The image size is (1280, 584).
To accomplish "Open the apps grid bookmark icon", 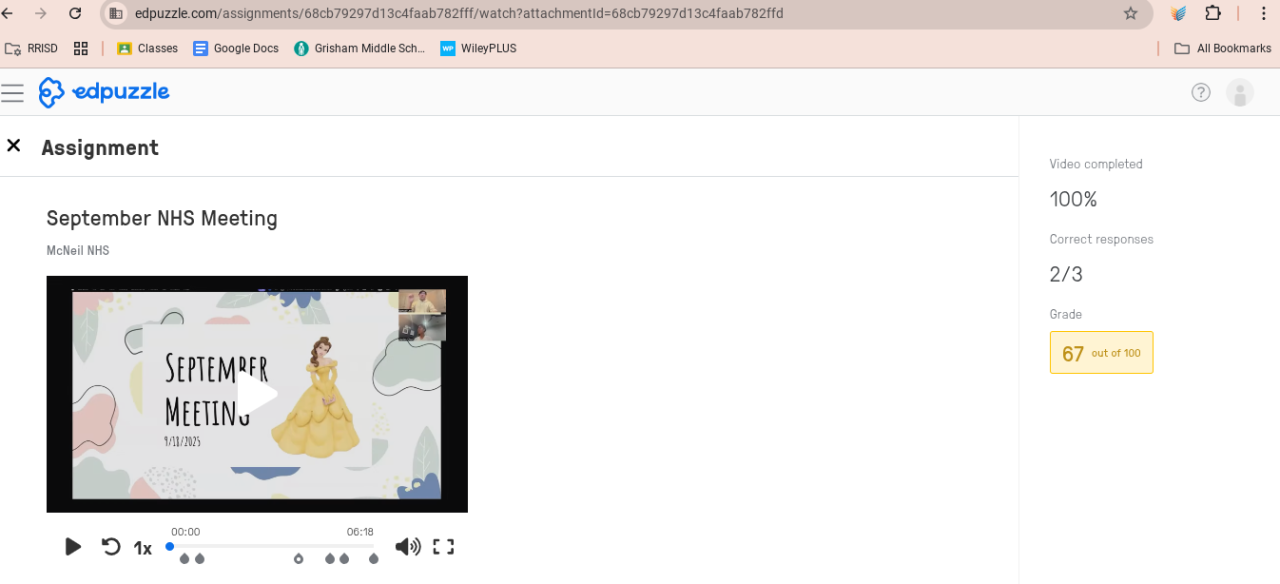I will 81,48.
